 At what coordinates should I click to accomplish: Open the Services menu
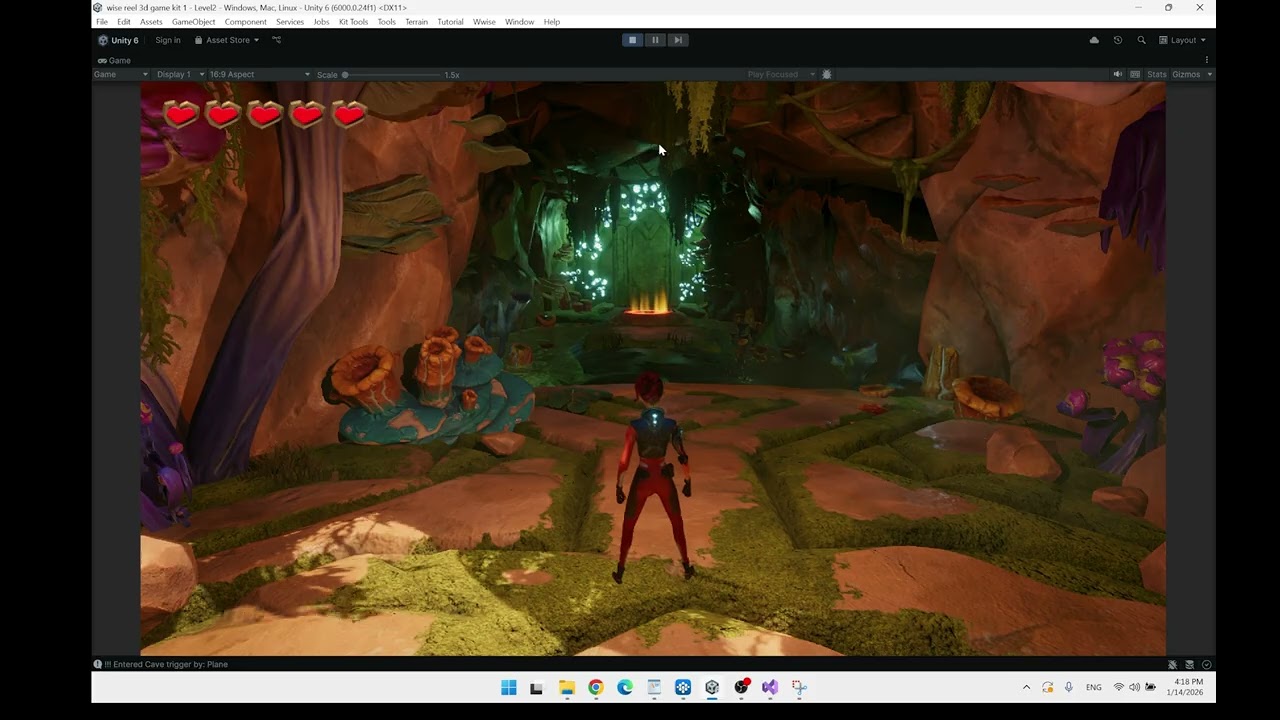(x=290, y=22)
